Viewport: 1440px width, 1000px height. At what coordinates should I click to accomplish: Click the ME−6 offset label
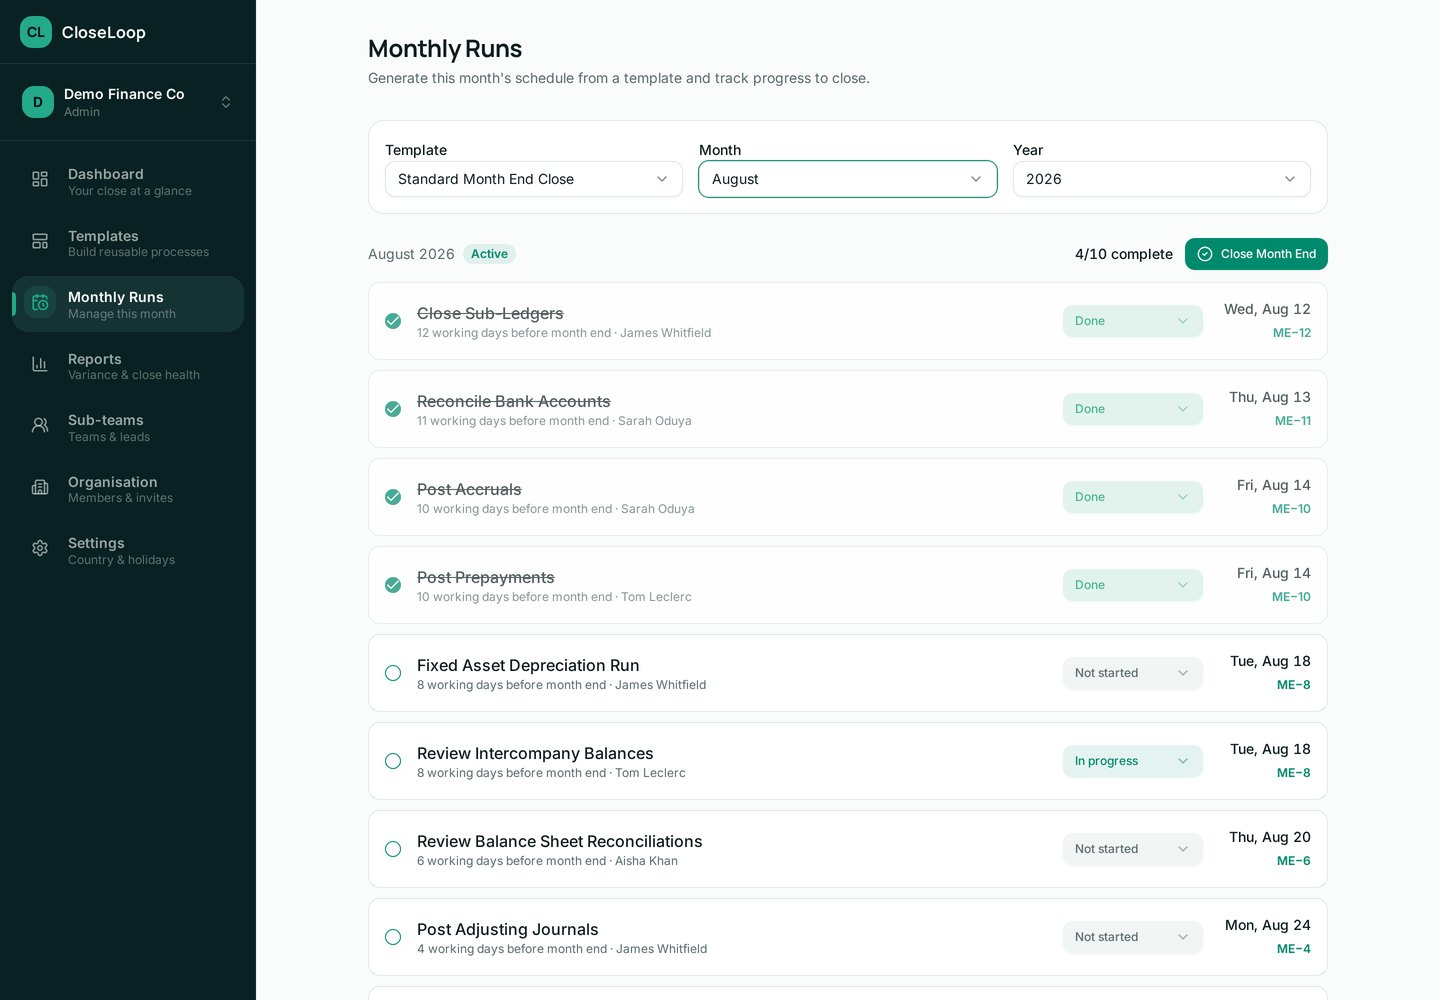click(x=1294, y=861)
